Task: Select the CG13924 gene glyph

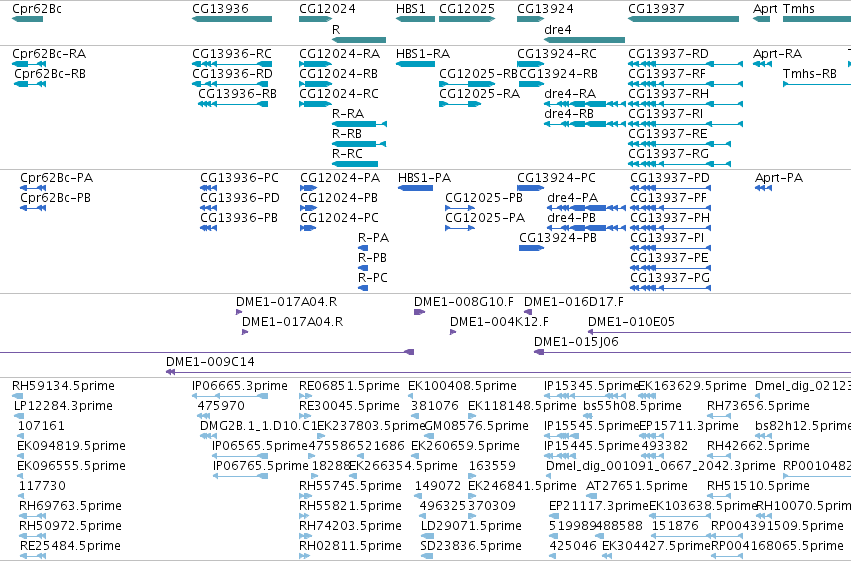Action: pyautogui.click(x=530, y=19)
